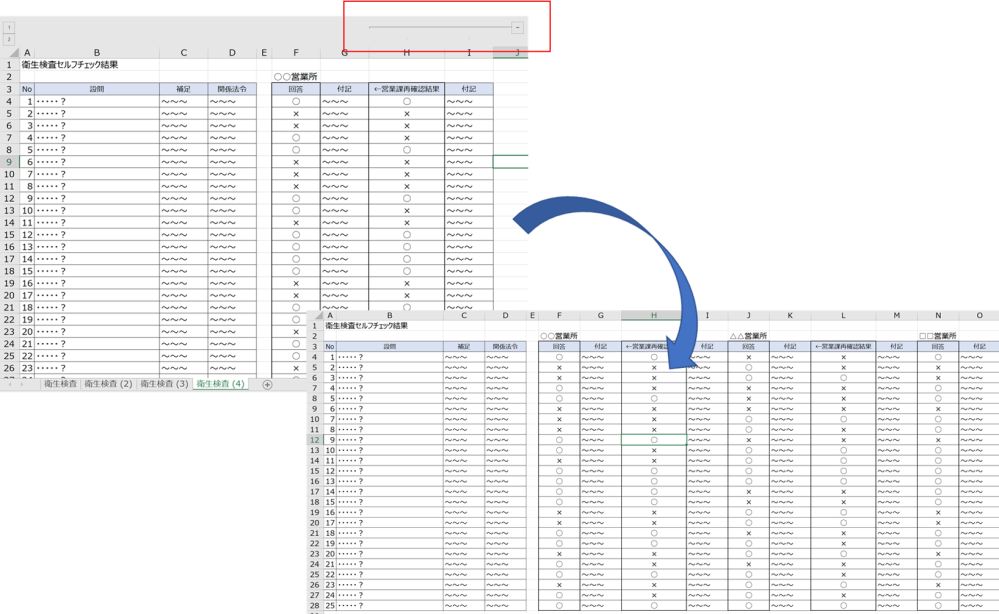The height and width of the screenshot is (614, 999).
Task: Click outline level 1 button
Action: coord(8,28)
